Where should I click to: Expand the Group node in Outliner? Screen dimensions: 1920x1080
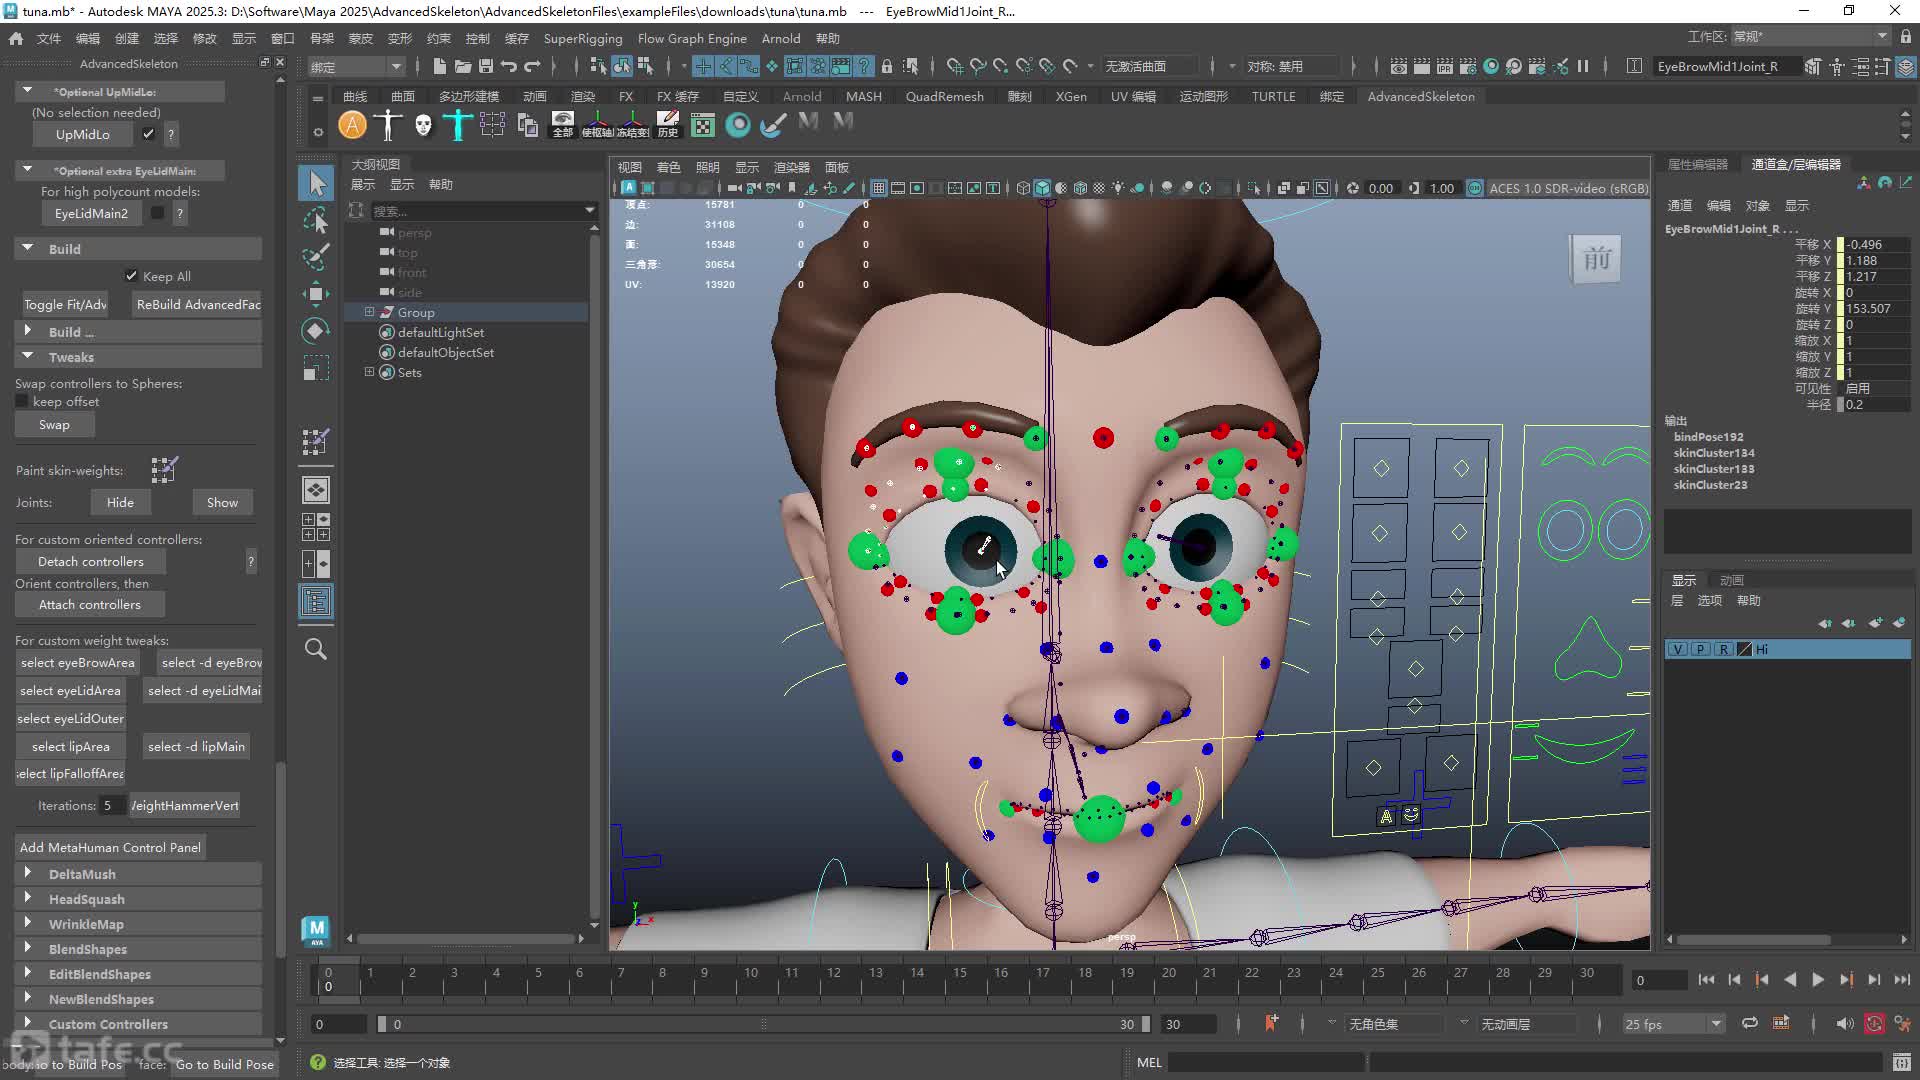pos(369,312)
